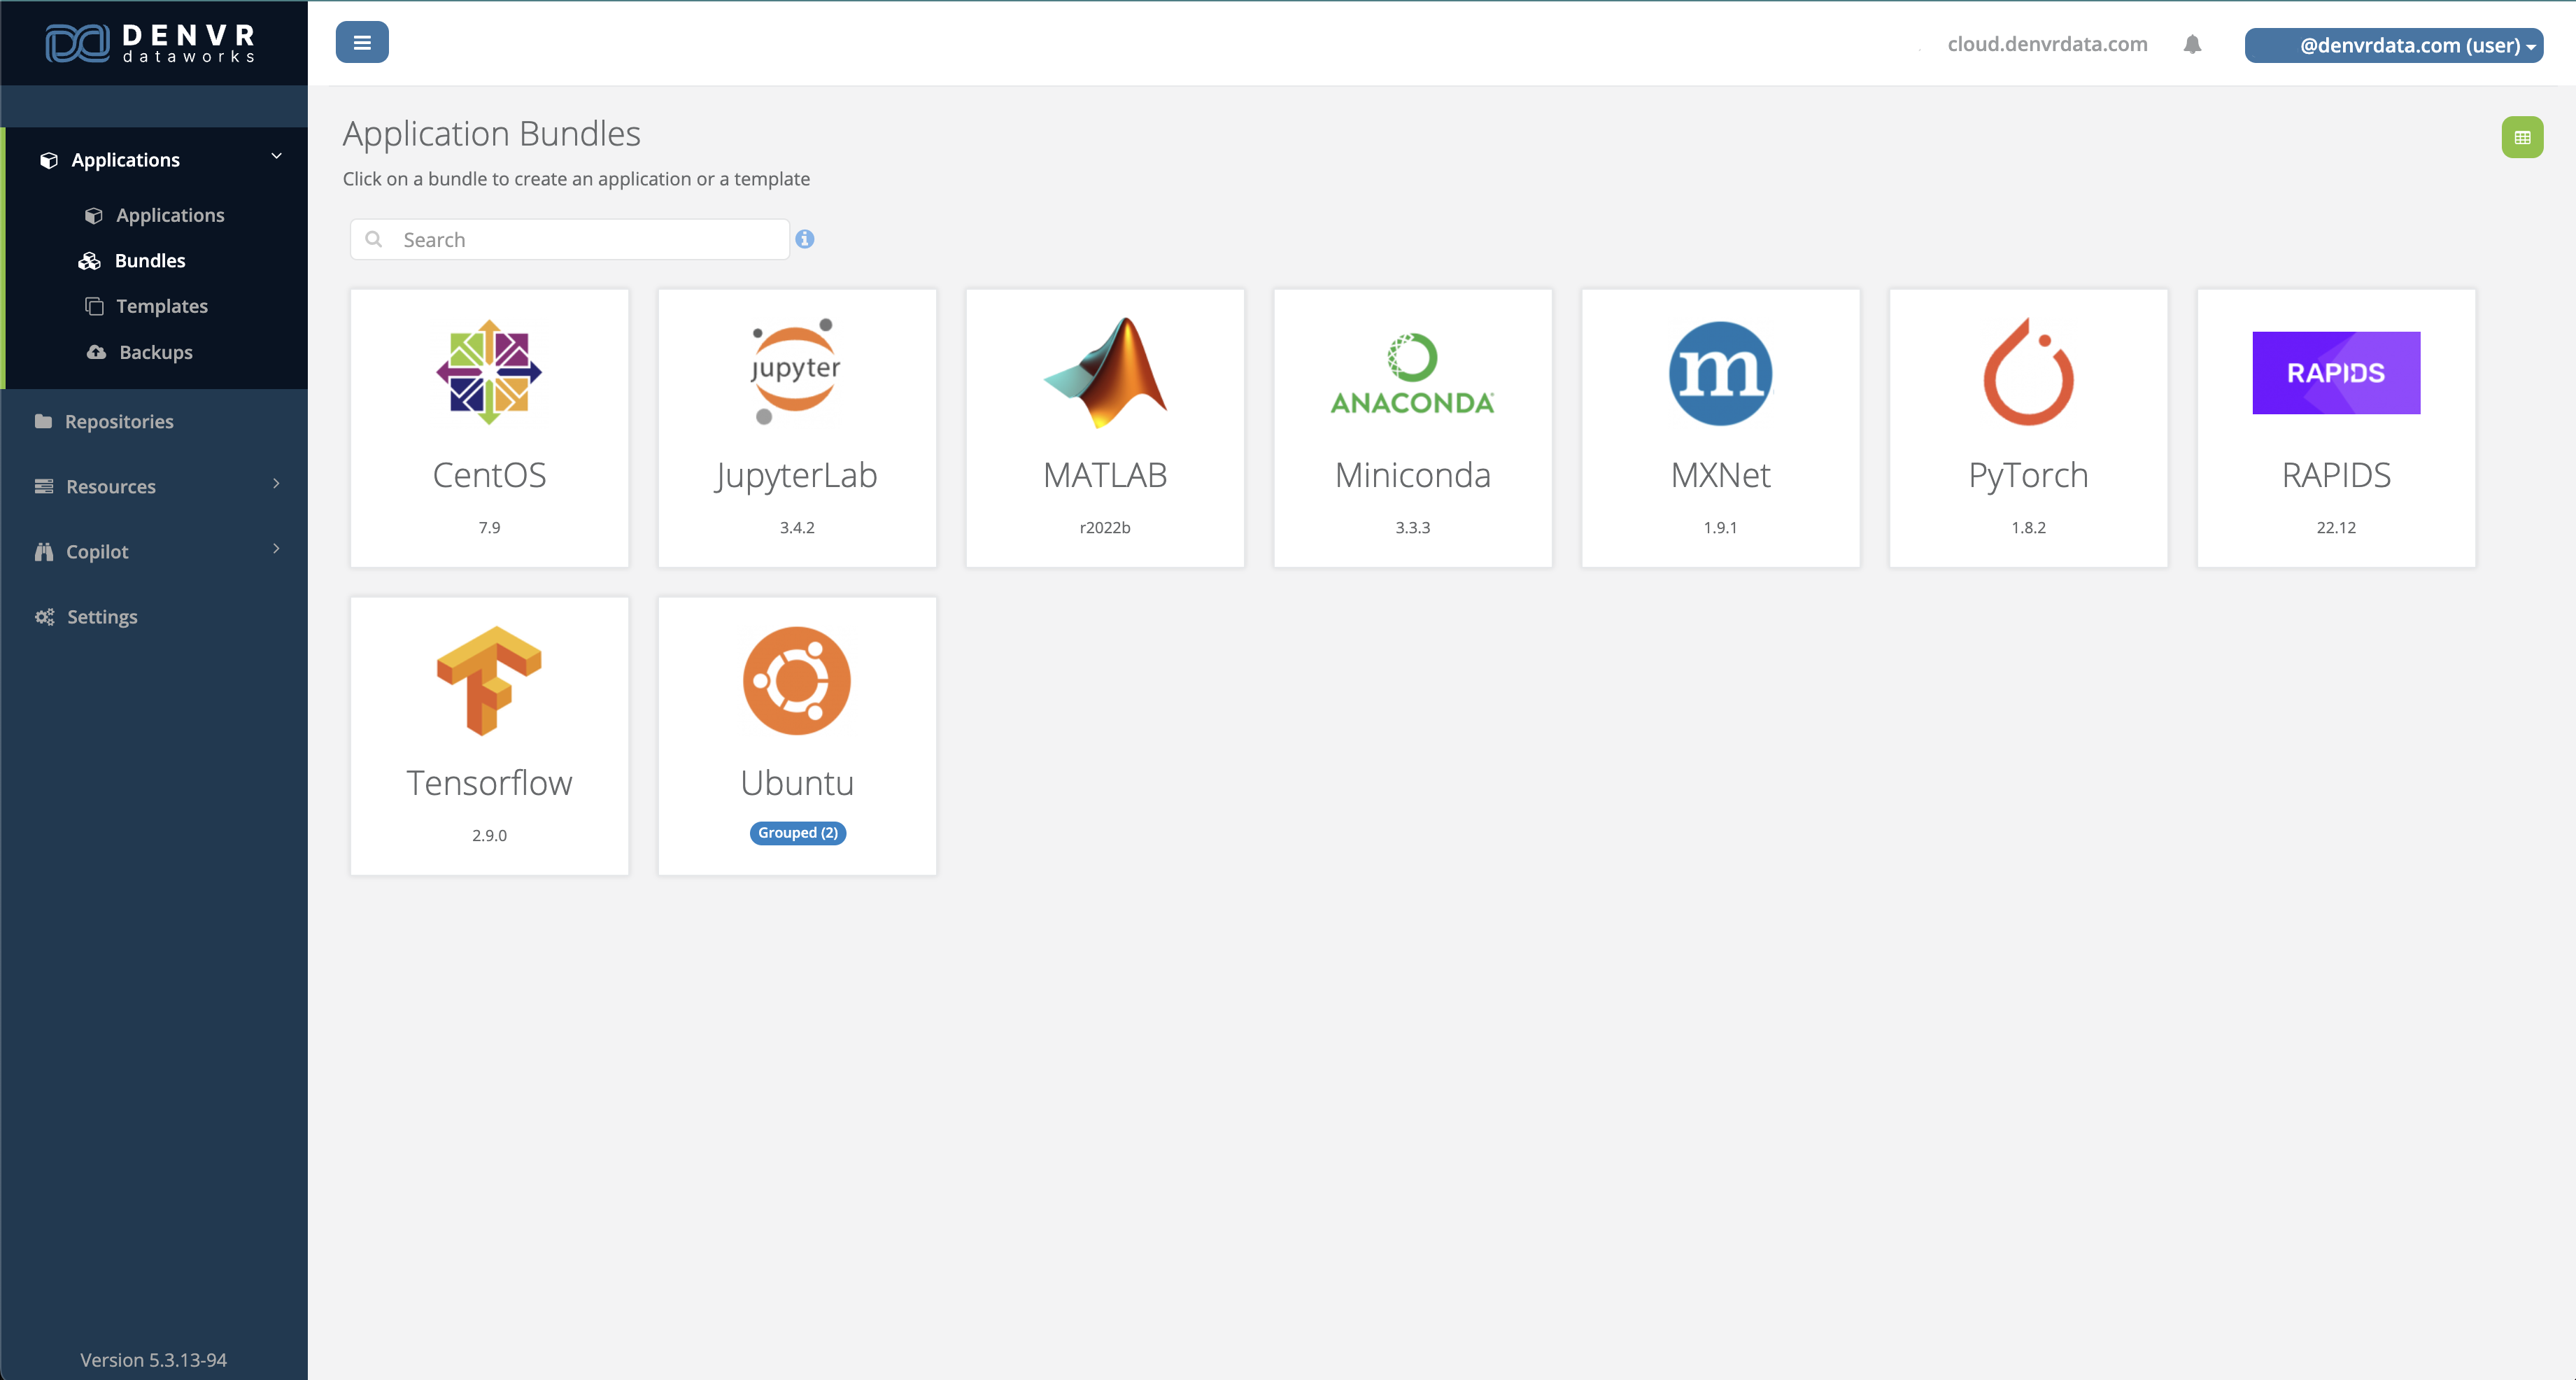Click RAPIDS version 22.12 text
The width and height of the screenshot is (2576, 1380).
[x=2336, y=527]
